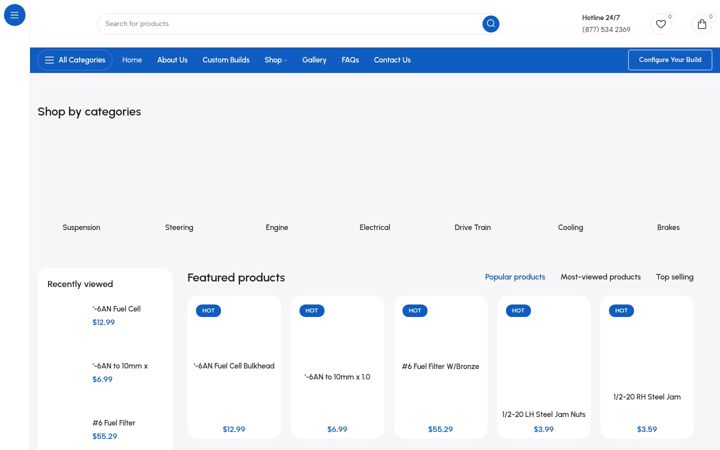Open 1/2-20 LH Steel Jam Nuts product
720x450 pixels.
point(544,414)
